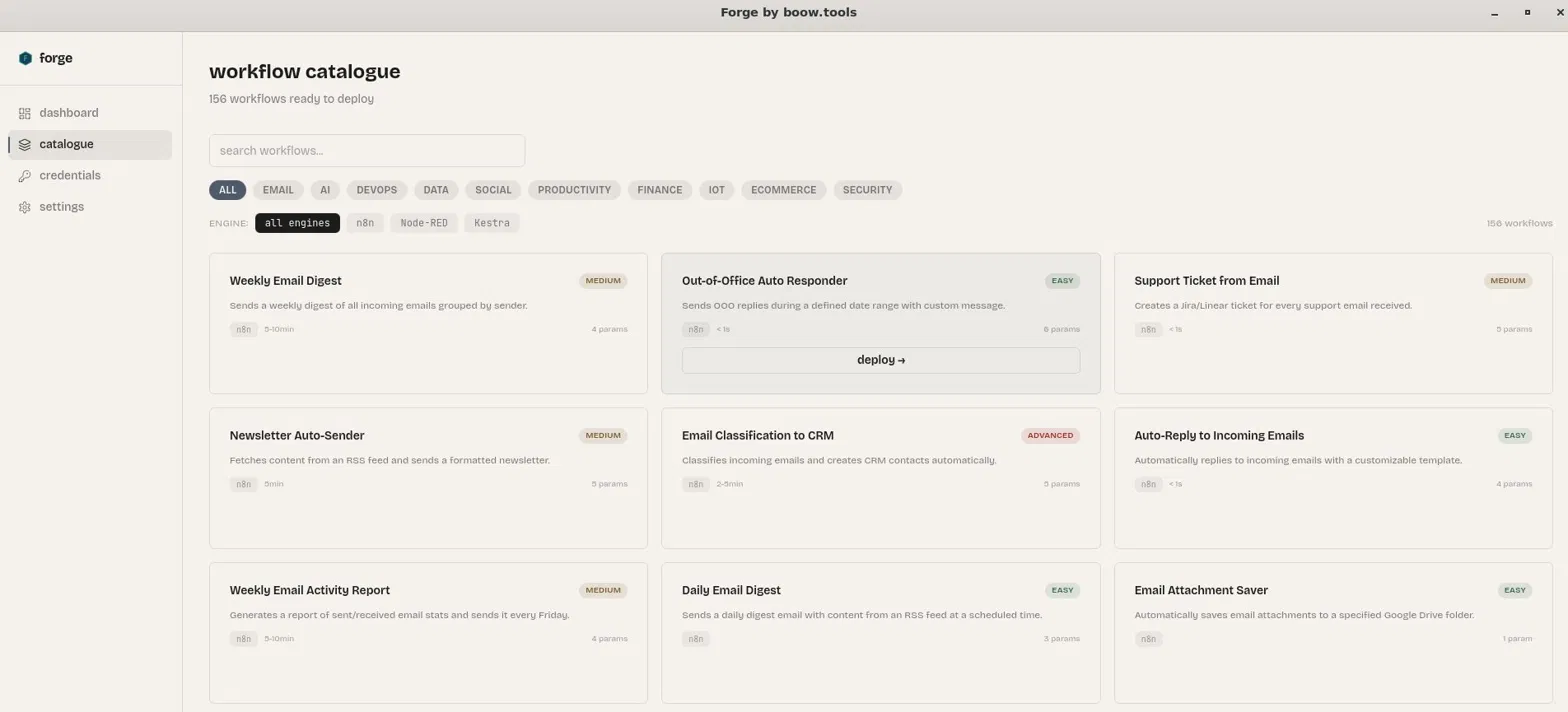Click '2-5min' on Email Classification card

730,484
